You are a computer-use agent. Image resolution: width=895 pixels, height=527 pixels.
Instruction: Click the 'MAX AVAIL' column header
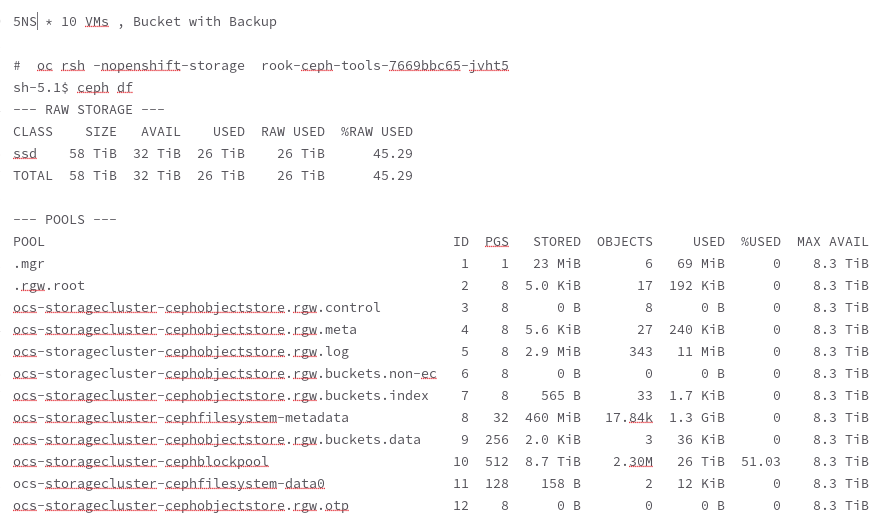[833, 241]
